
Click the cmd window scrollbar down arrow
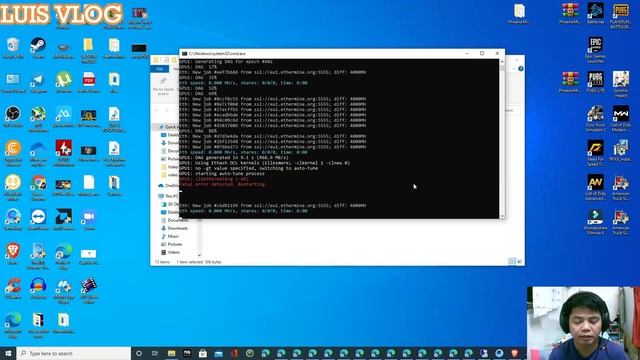(x=502, y=216)
